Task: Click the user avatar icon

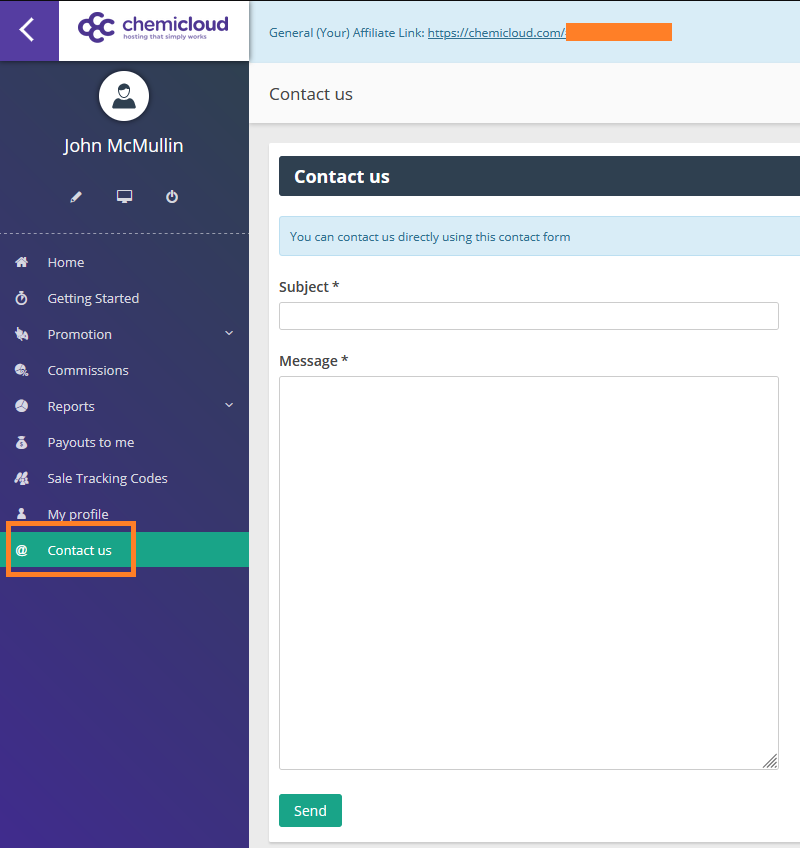Action: pos(124,97)
